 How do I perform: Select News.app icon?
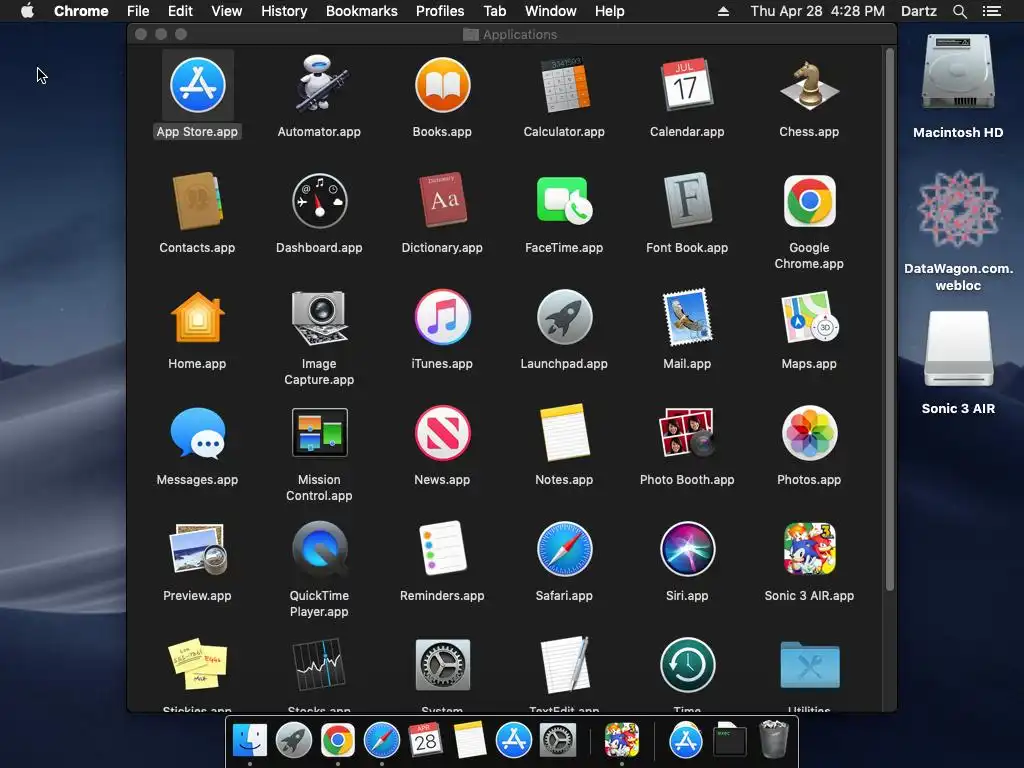point(442,433)
